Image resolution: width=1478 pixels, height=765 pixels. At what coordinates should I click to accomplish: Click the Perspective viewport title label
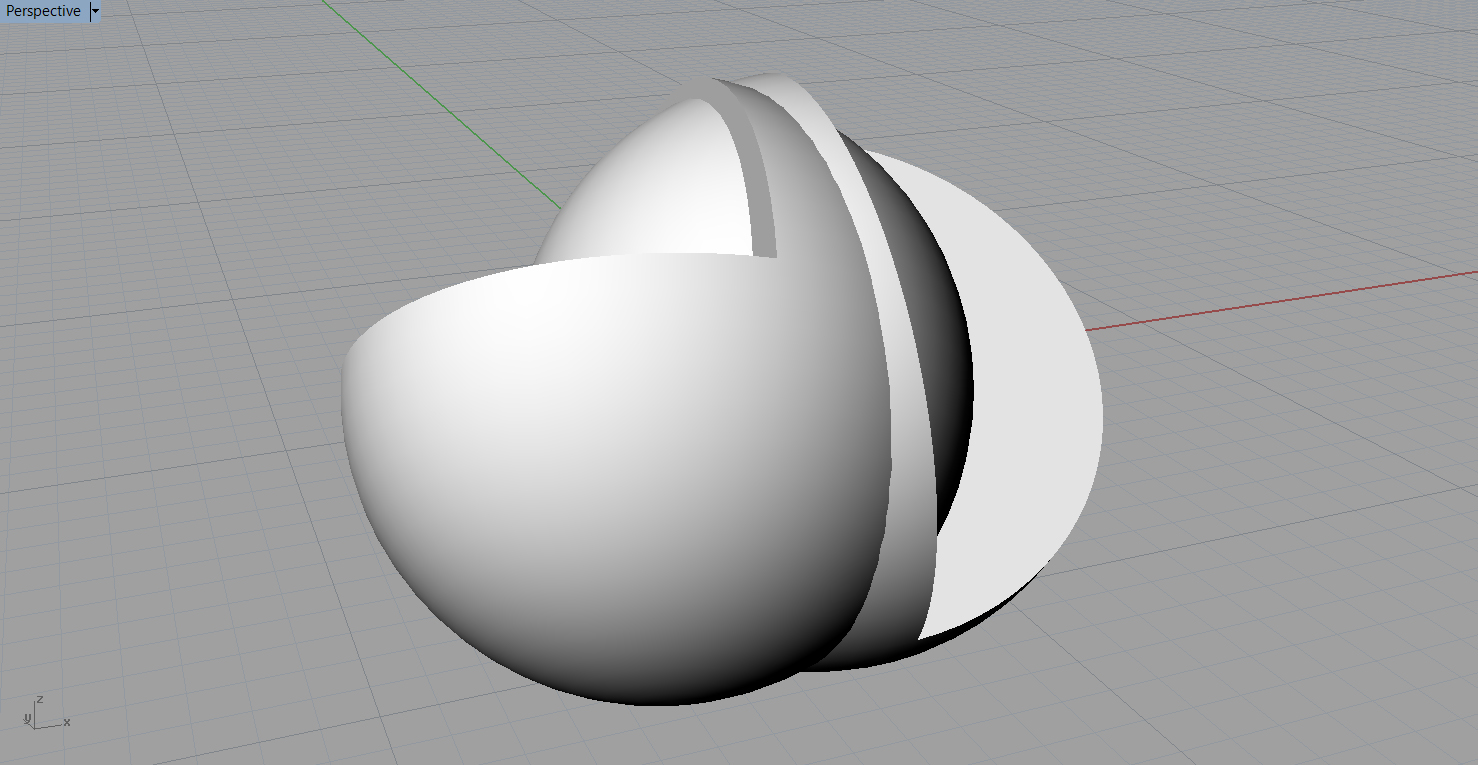pyautogui.click(x=44, y=11)
